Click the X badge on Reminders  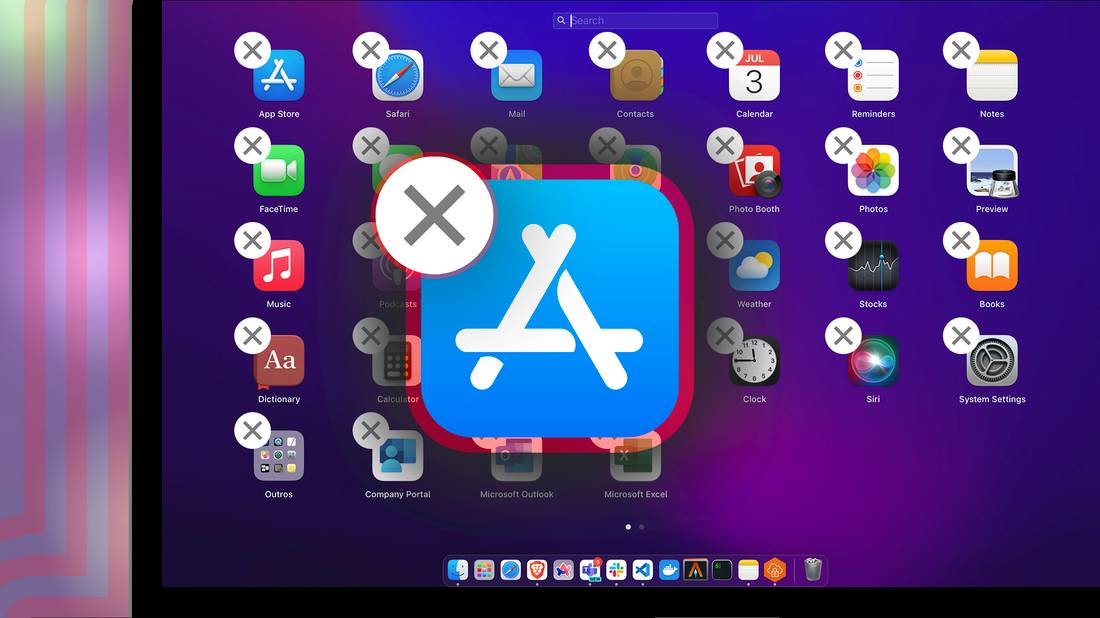pyautogui.click(x=843, y=51)
